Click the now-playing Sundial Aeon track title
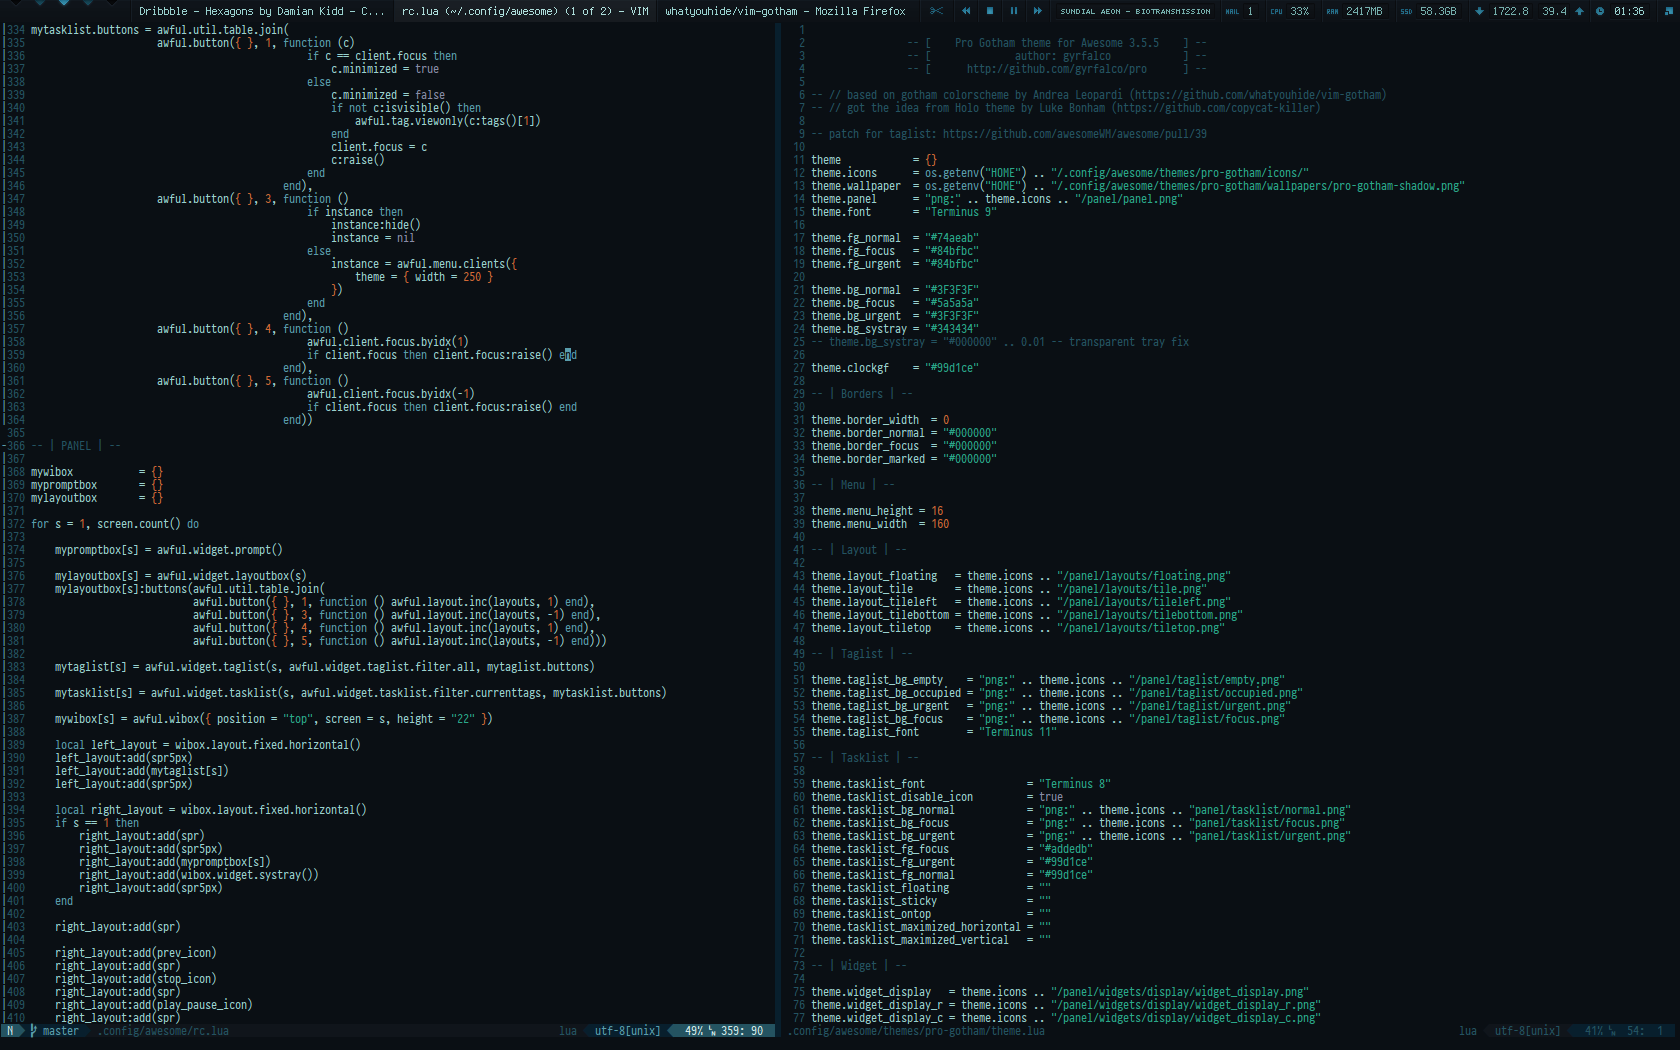The image size is (1680, 1050). [1135, 11]
